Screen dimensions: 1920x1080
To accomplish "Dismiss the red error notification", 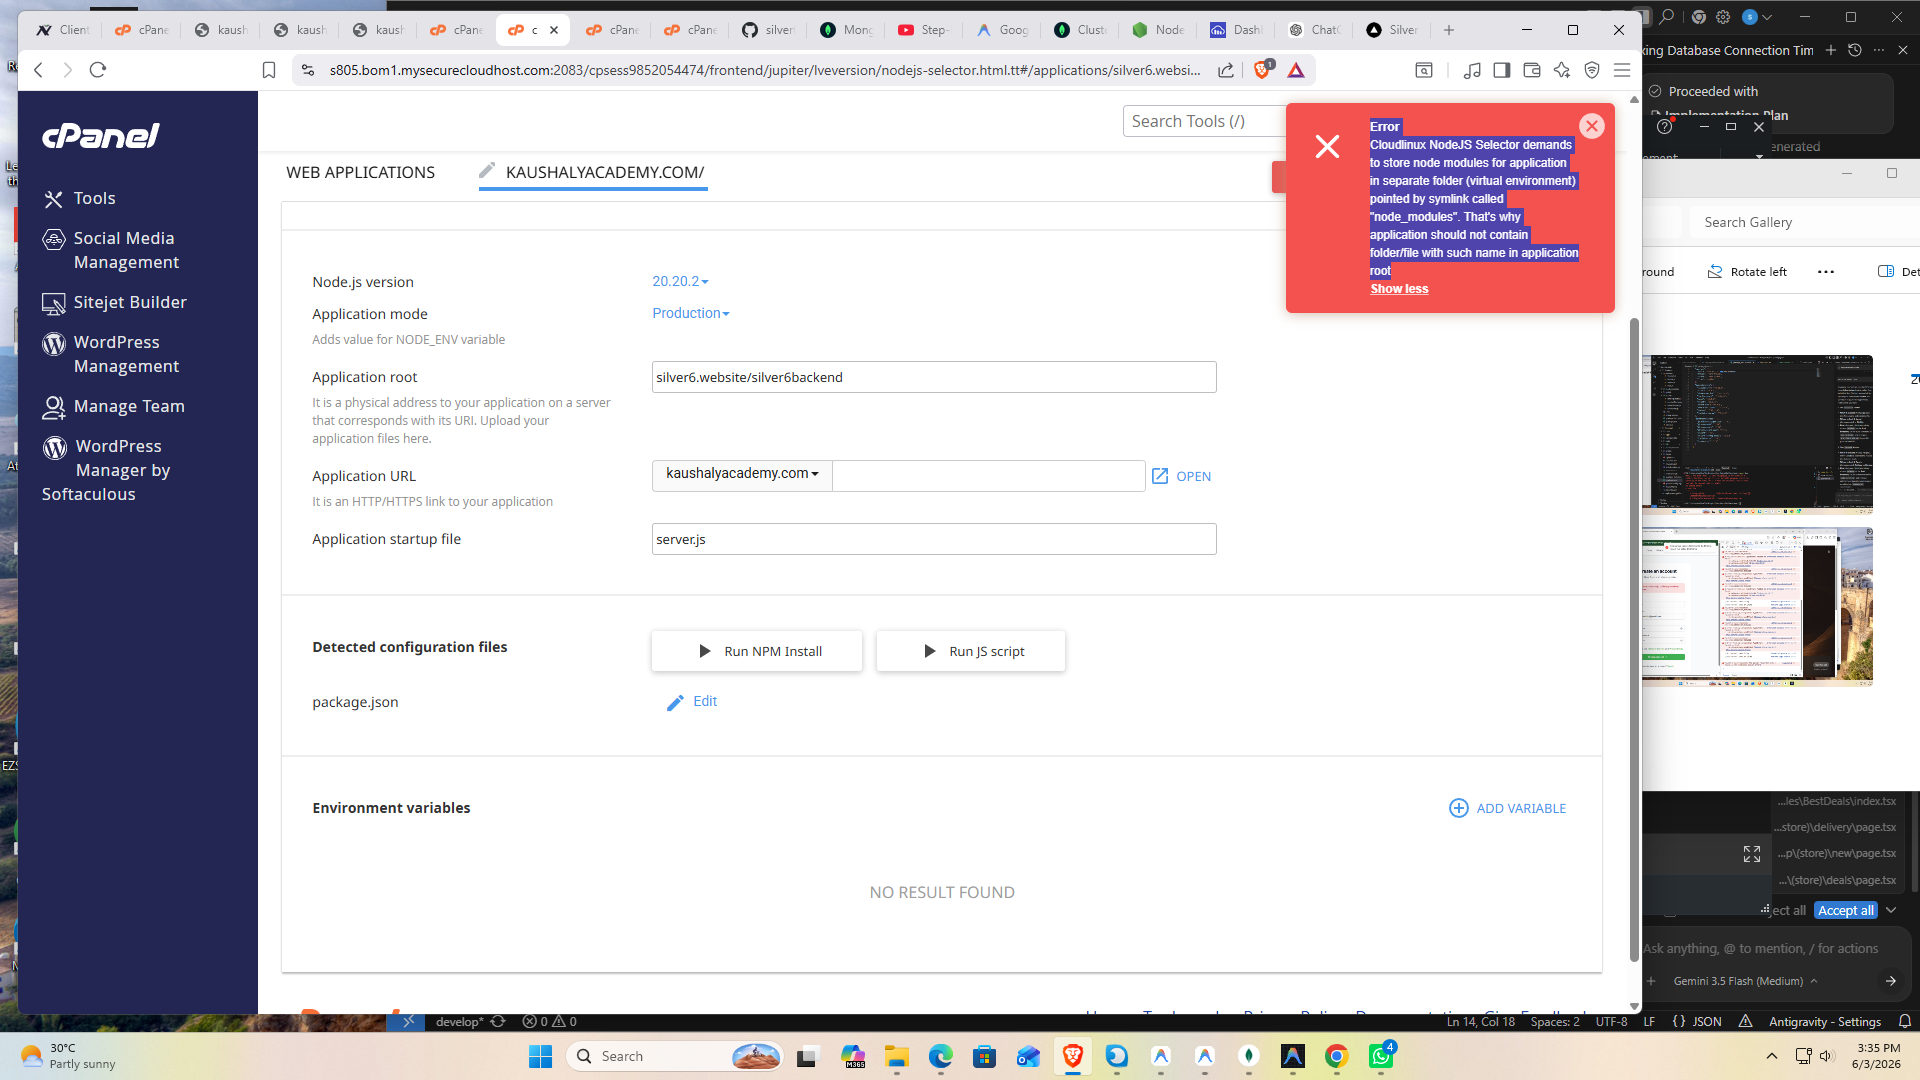I will click(x=1592, y=126).
